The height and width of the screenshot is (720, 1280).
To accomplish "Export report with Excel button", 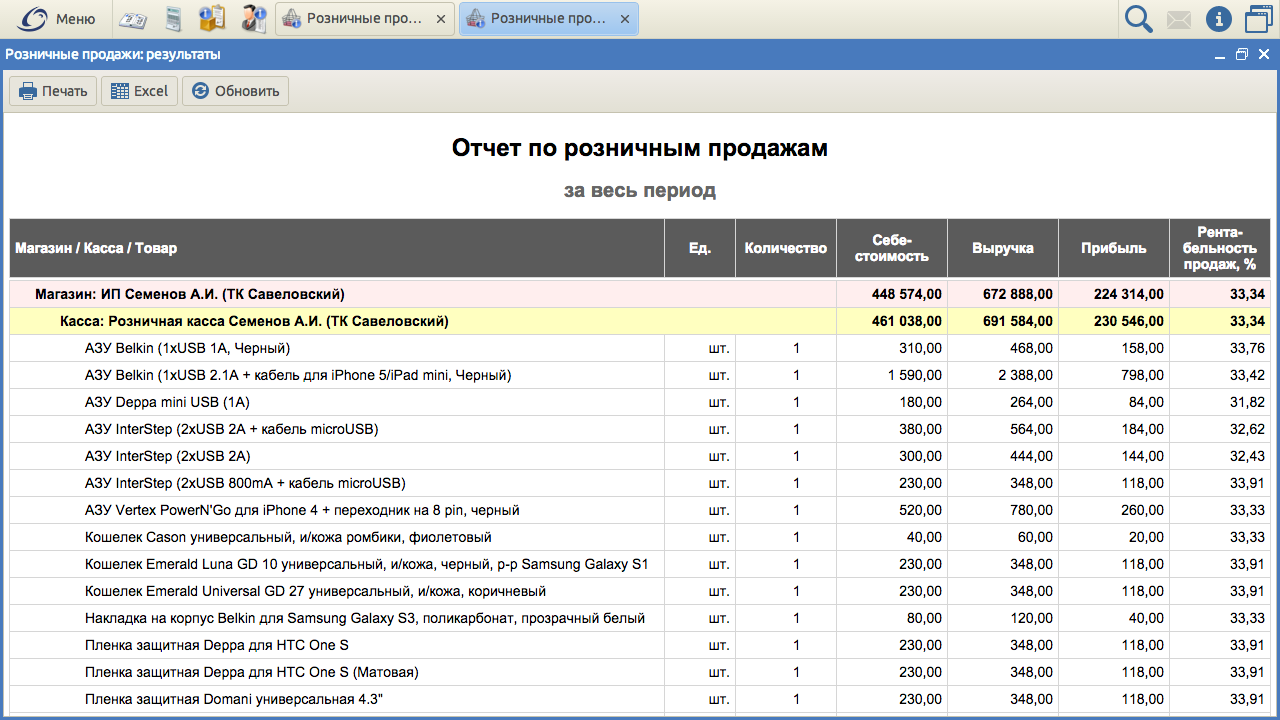I will [139, 91].
